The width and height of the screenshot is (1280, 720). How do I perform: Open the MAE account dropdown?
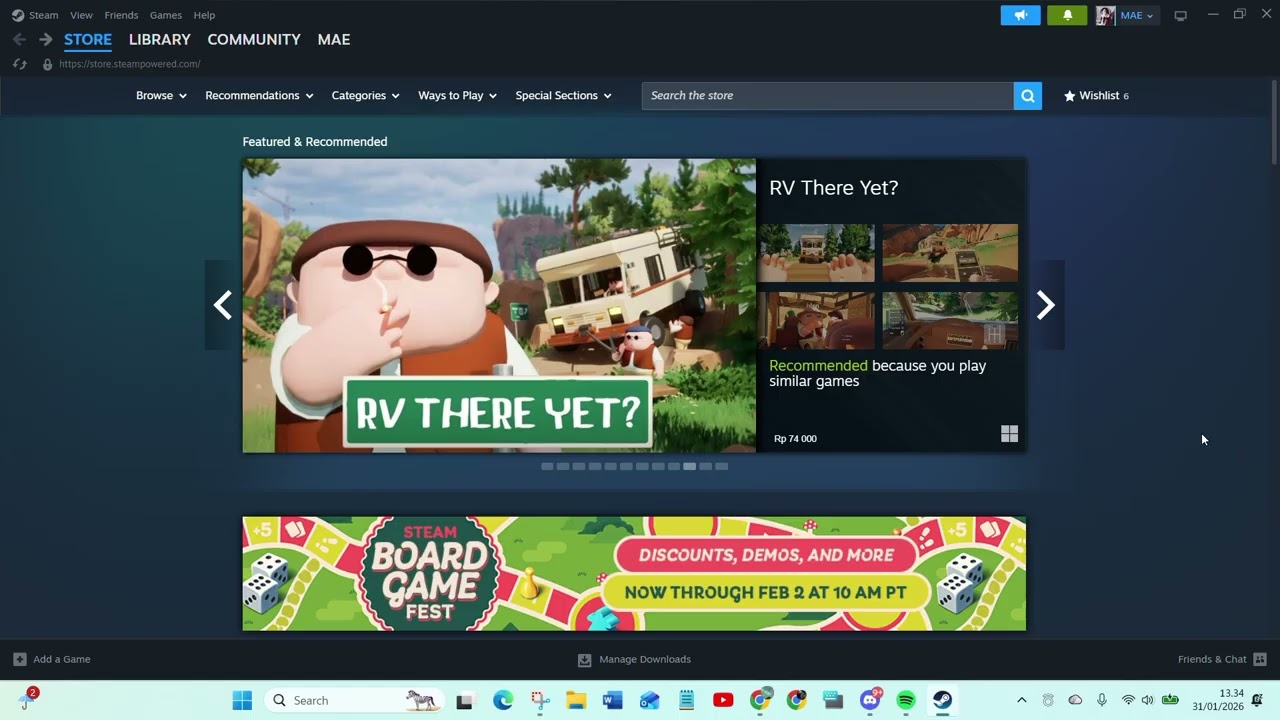click(1137, 15)
